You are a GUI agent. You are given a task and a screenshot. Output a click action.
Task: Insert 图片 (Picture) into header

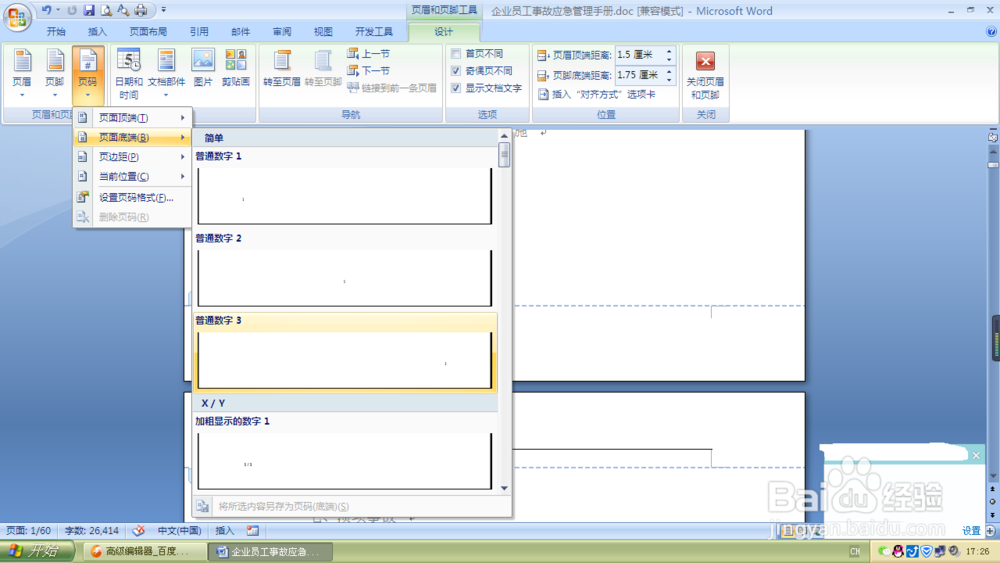click(203, 68)
